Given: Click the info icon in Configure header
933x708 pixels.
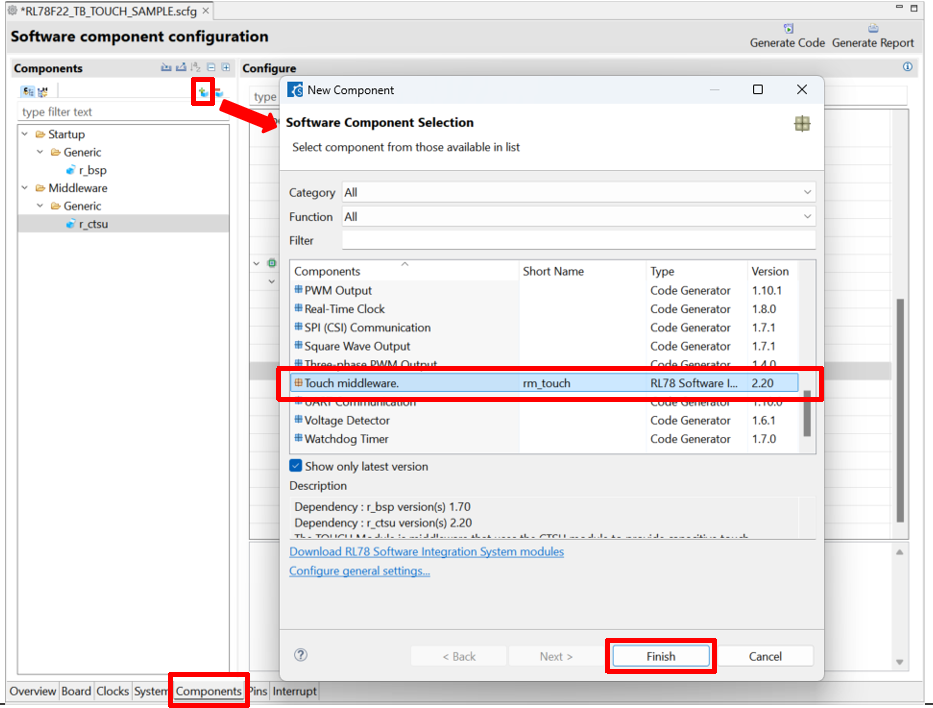Looking at the screenshot, I should 908,68.
